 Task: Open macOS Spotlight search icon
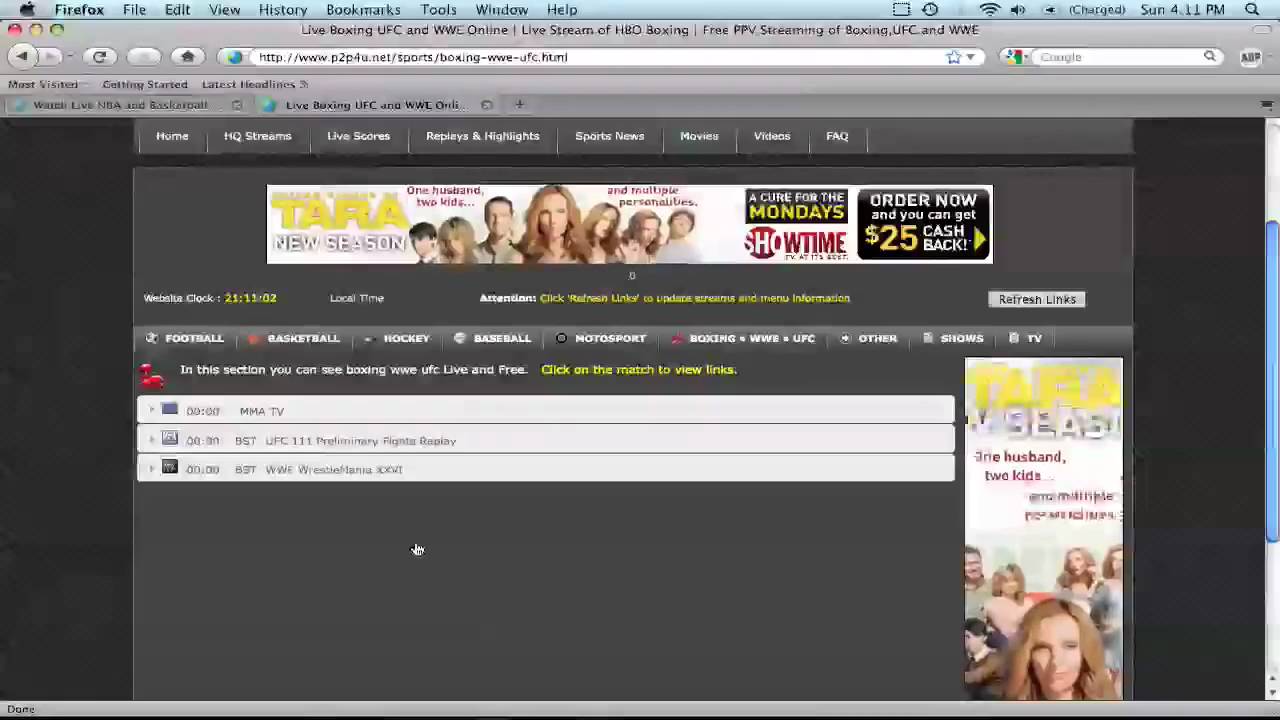(x=1252, y=10)
